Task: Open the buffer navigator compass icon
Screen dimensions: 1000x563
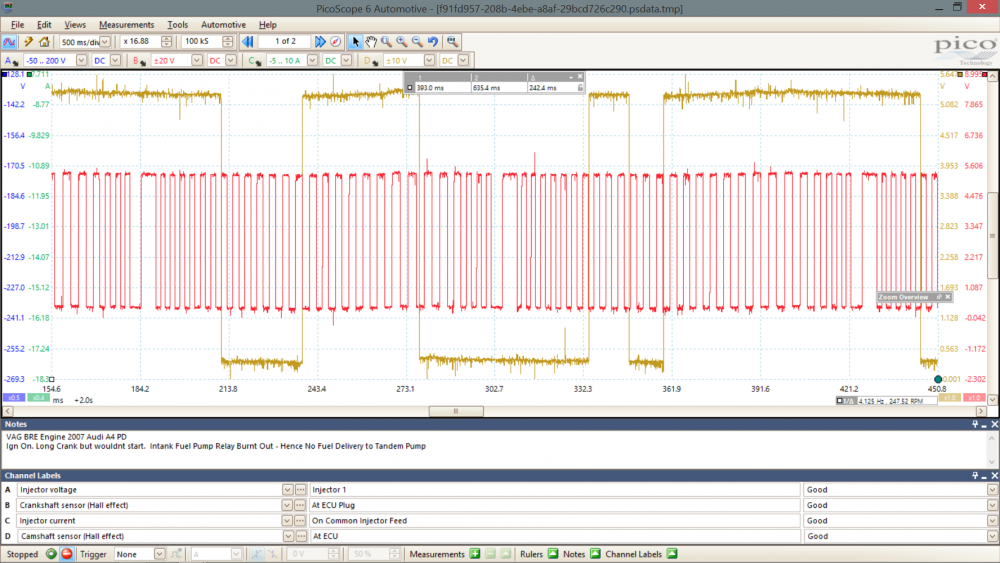Action: pyautogui.click(x=335, y=41)
